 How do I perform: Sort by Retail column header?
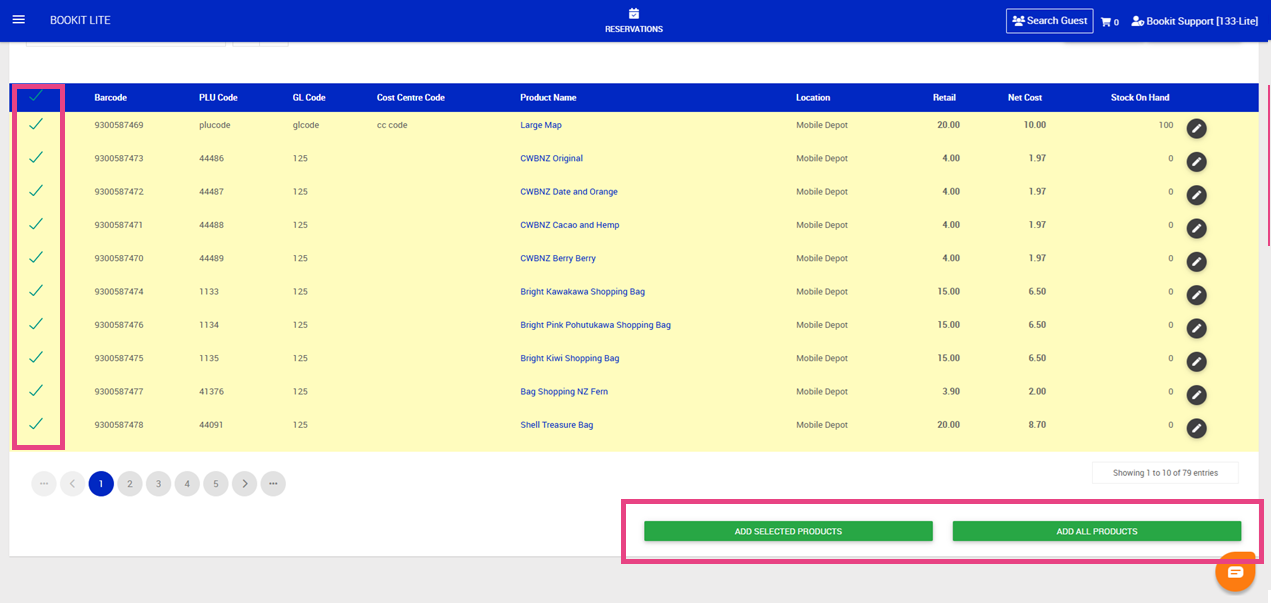[x=944, y=98]
